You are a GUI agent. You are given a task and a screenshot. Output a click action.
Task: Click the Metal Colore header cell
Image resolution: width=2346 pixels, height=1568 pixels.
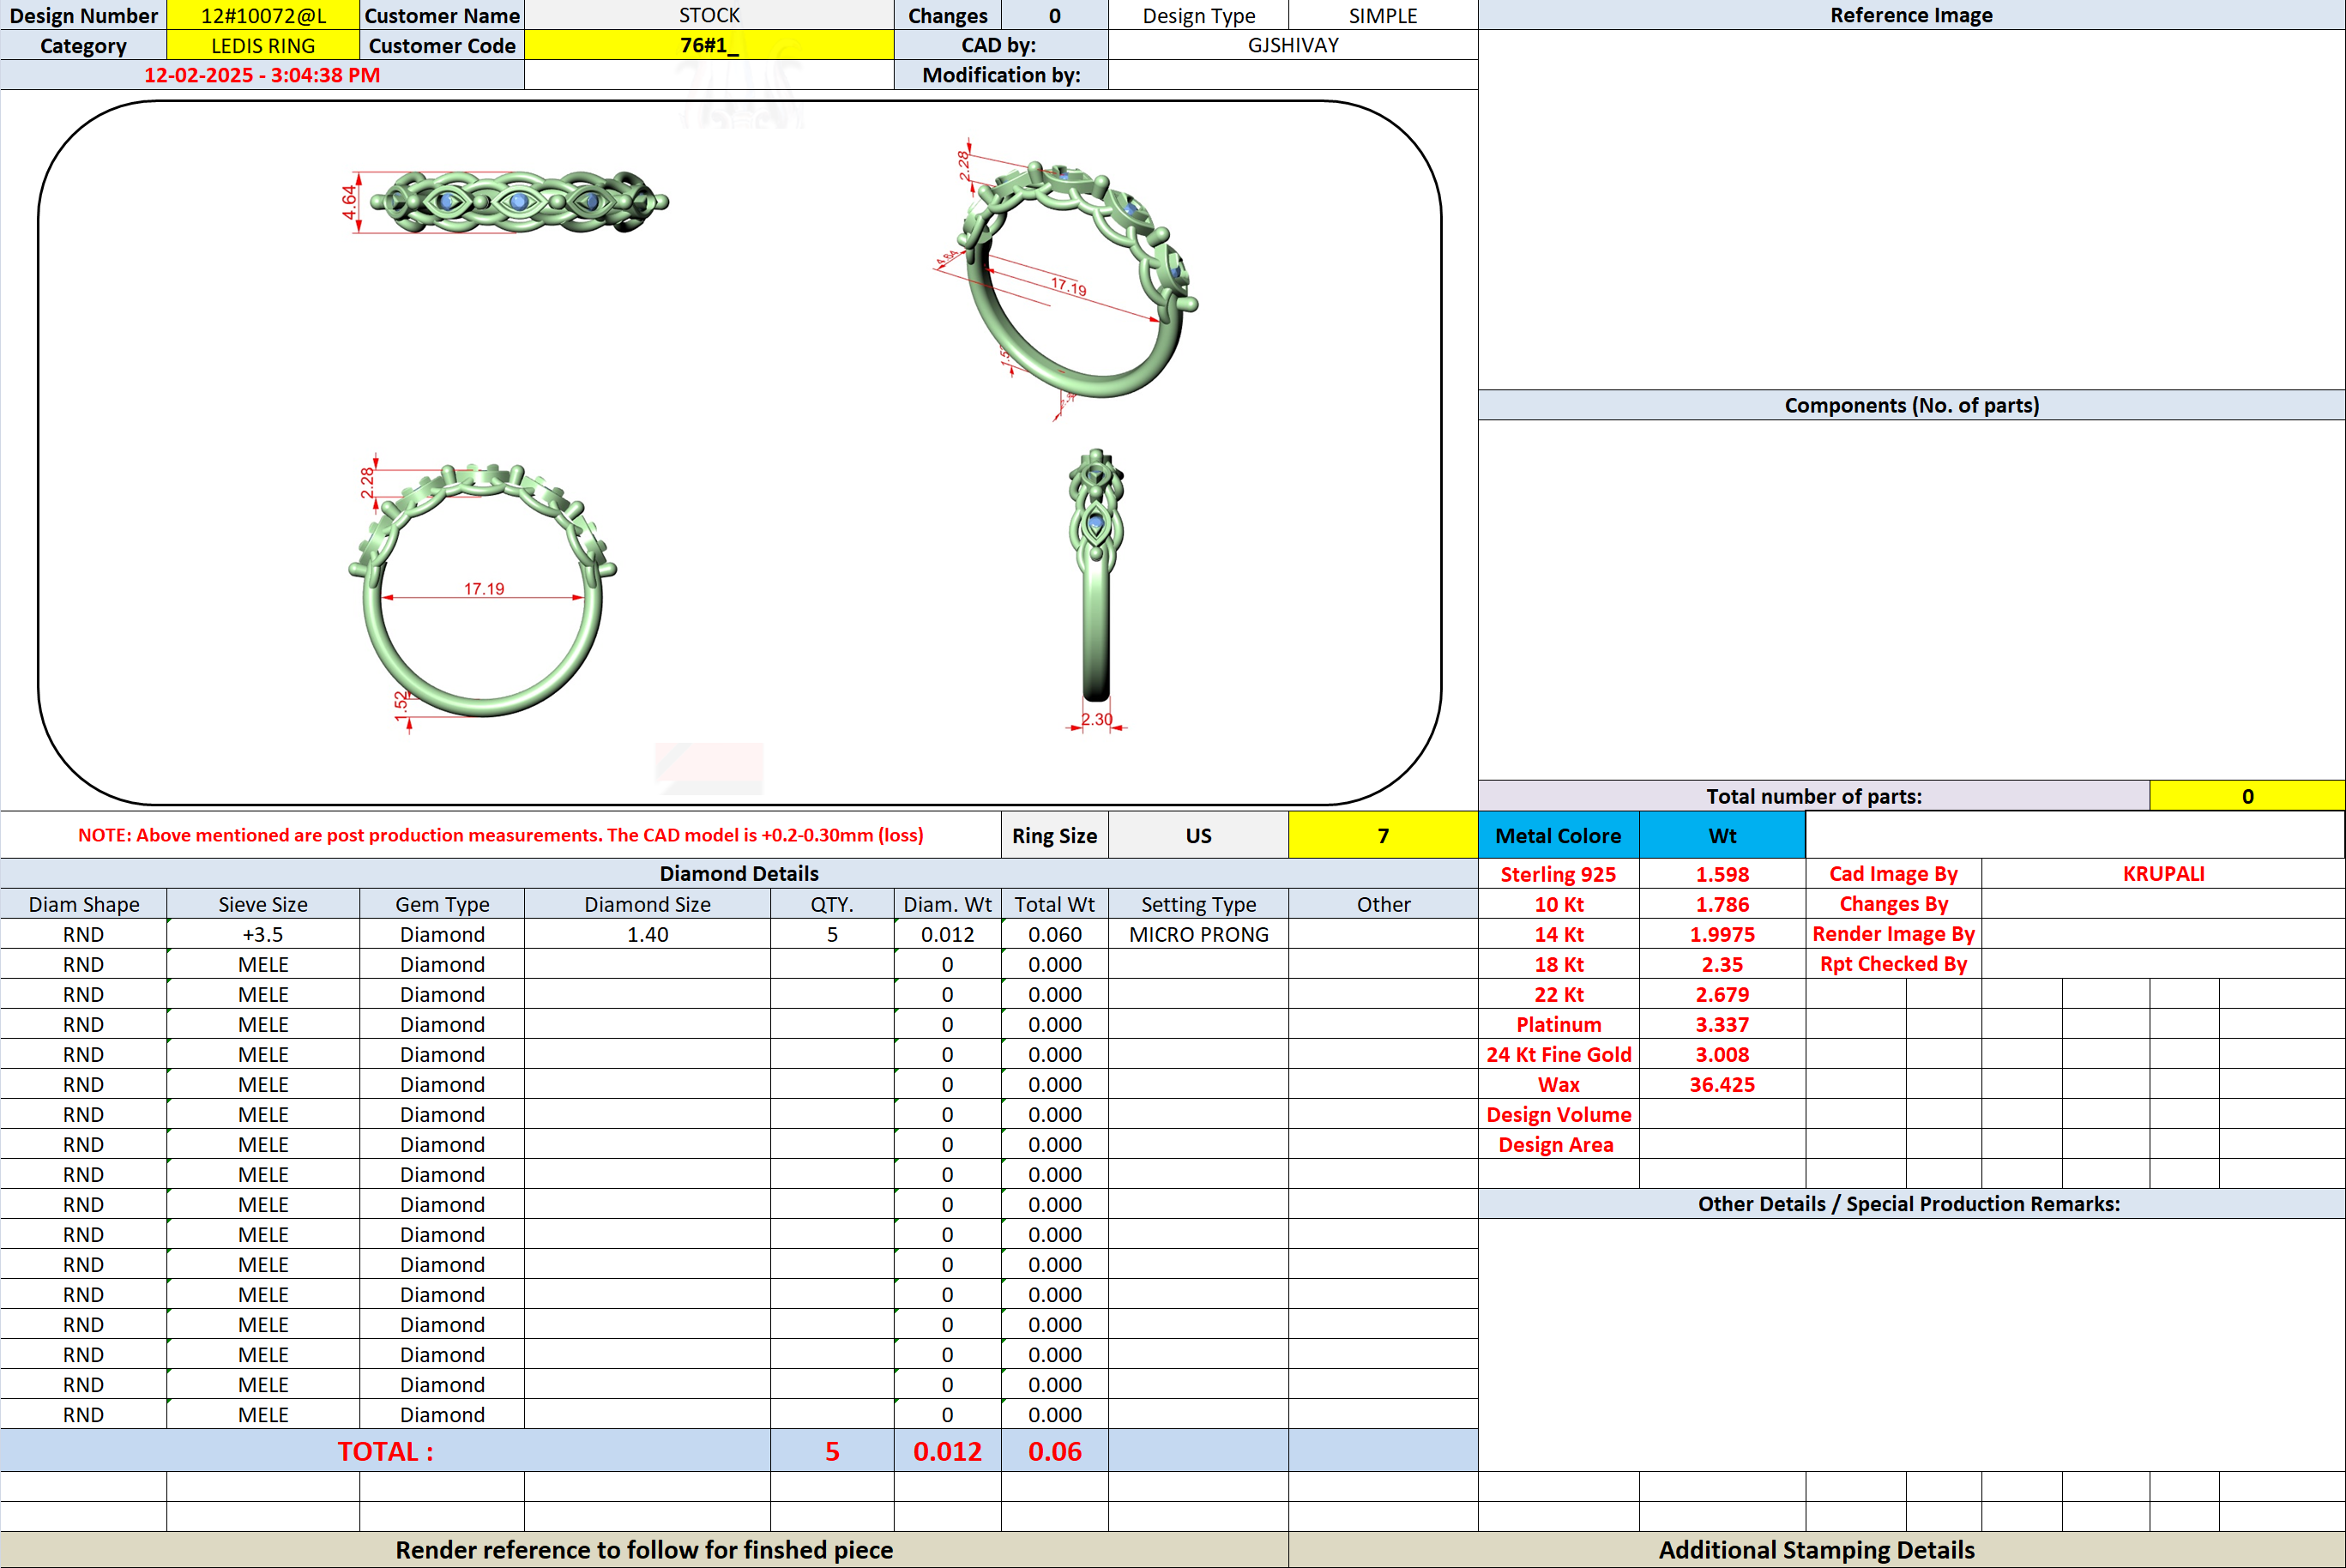click(x=1558, y=835)
